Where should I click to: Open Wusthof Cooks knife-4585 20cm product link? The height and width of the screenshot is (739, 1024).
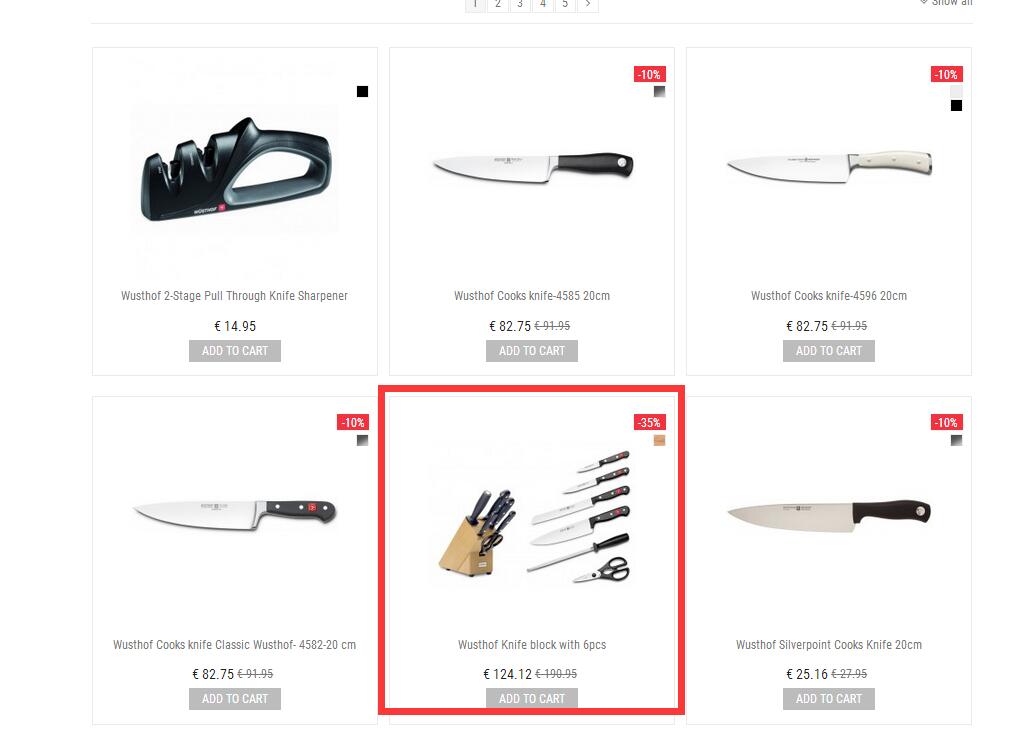(x=532, y=296)
